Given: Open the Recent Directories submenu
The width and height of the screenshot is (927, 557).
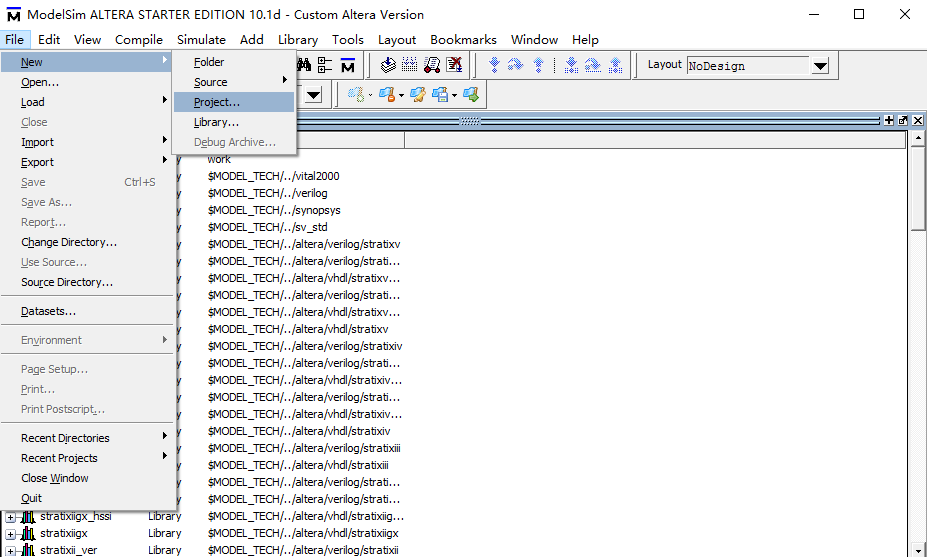Looking at the screenshot, I should (86, 438).
